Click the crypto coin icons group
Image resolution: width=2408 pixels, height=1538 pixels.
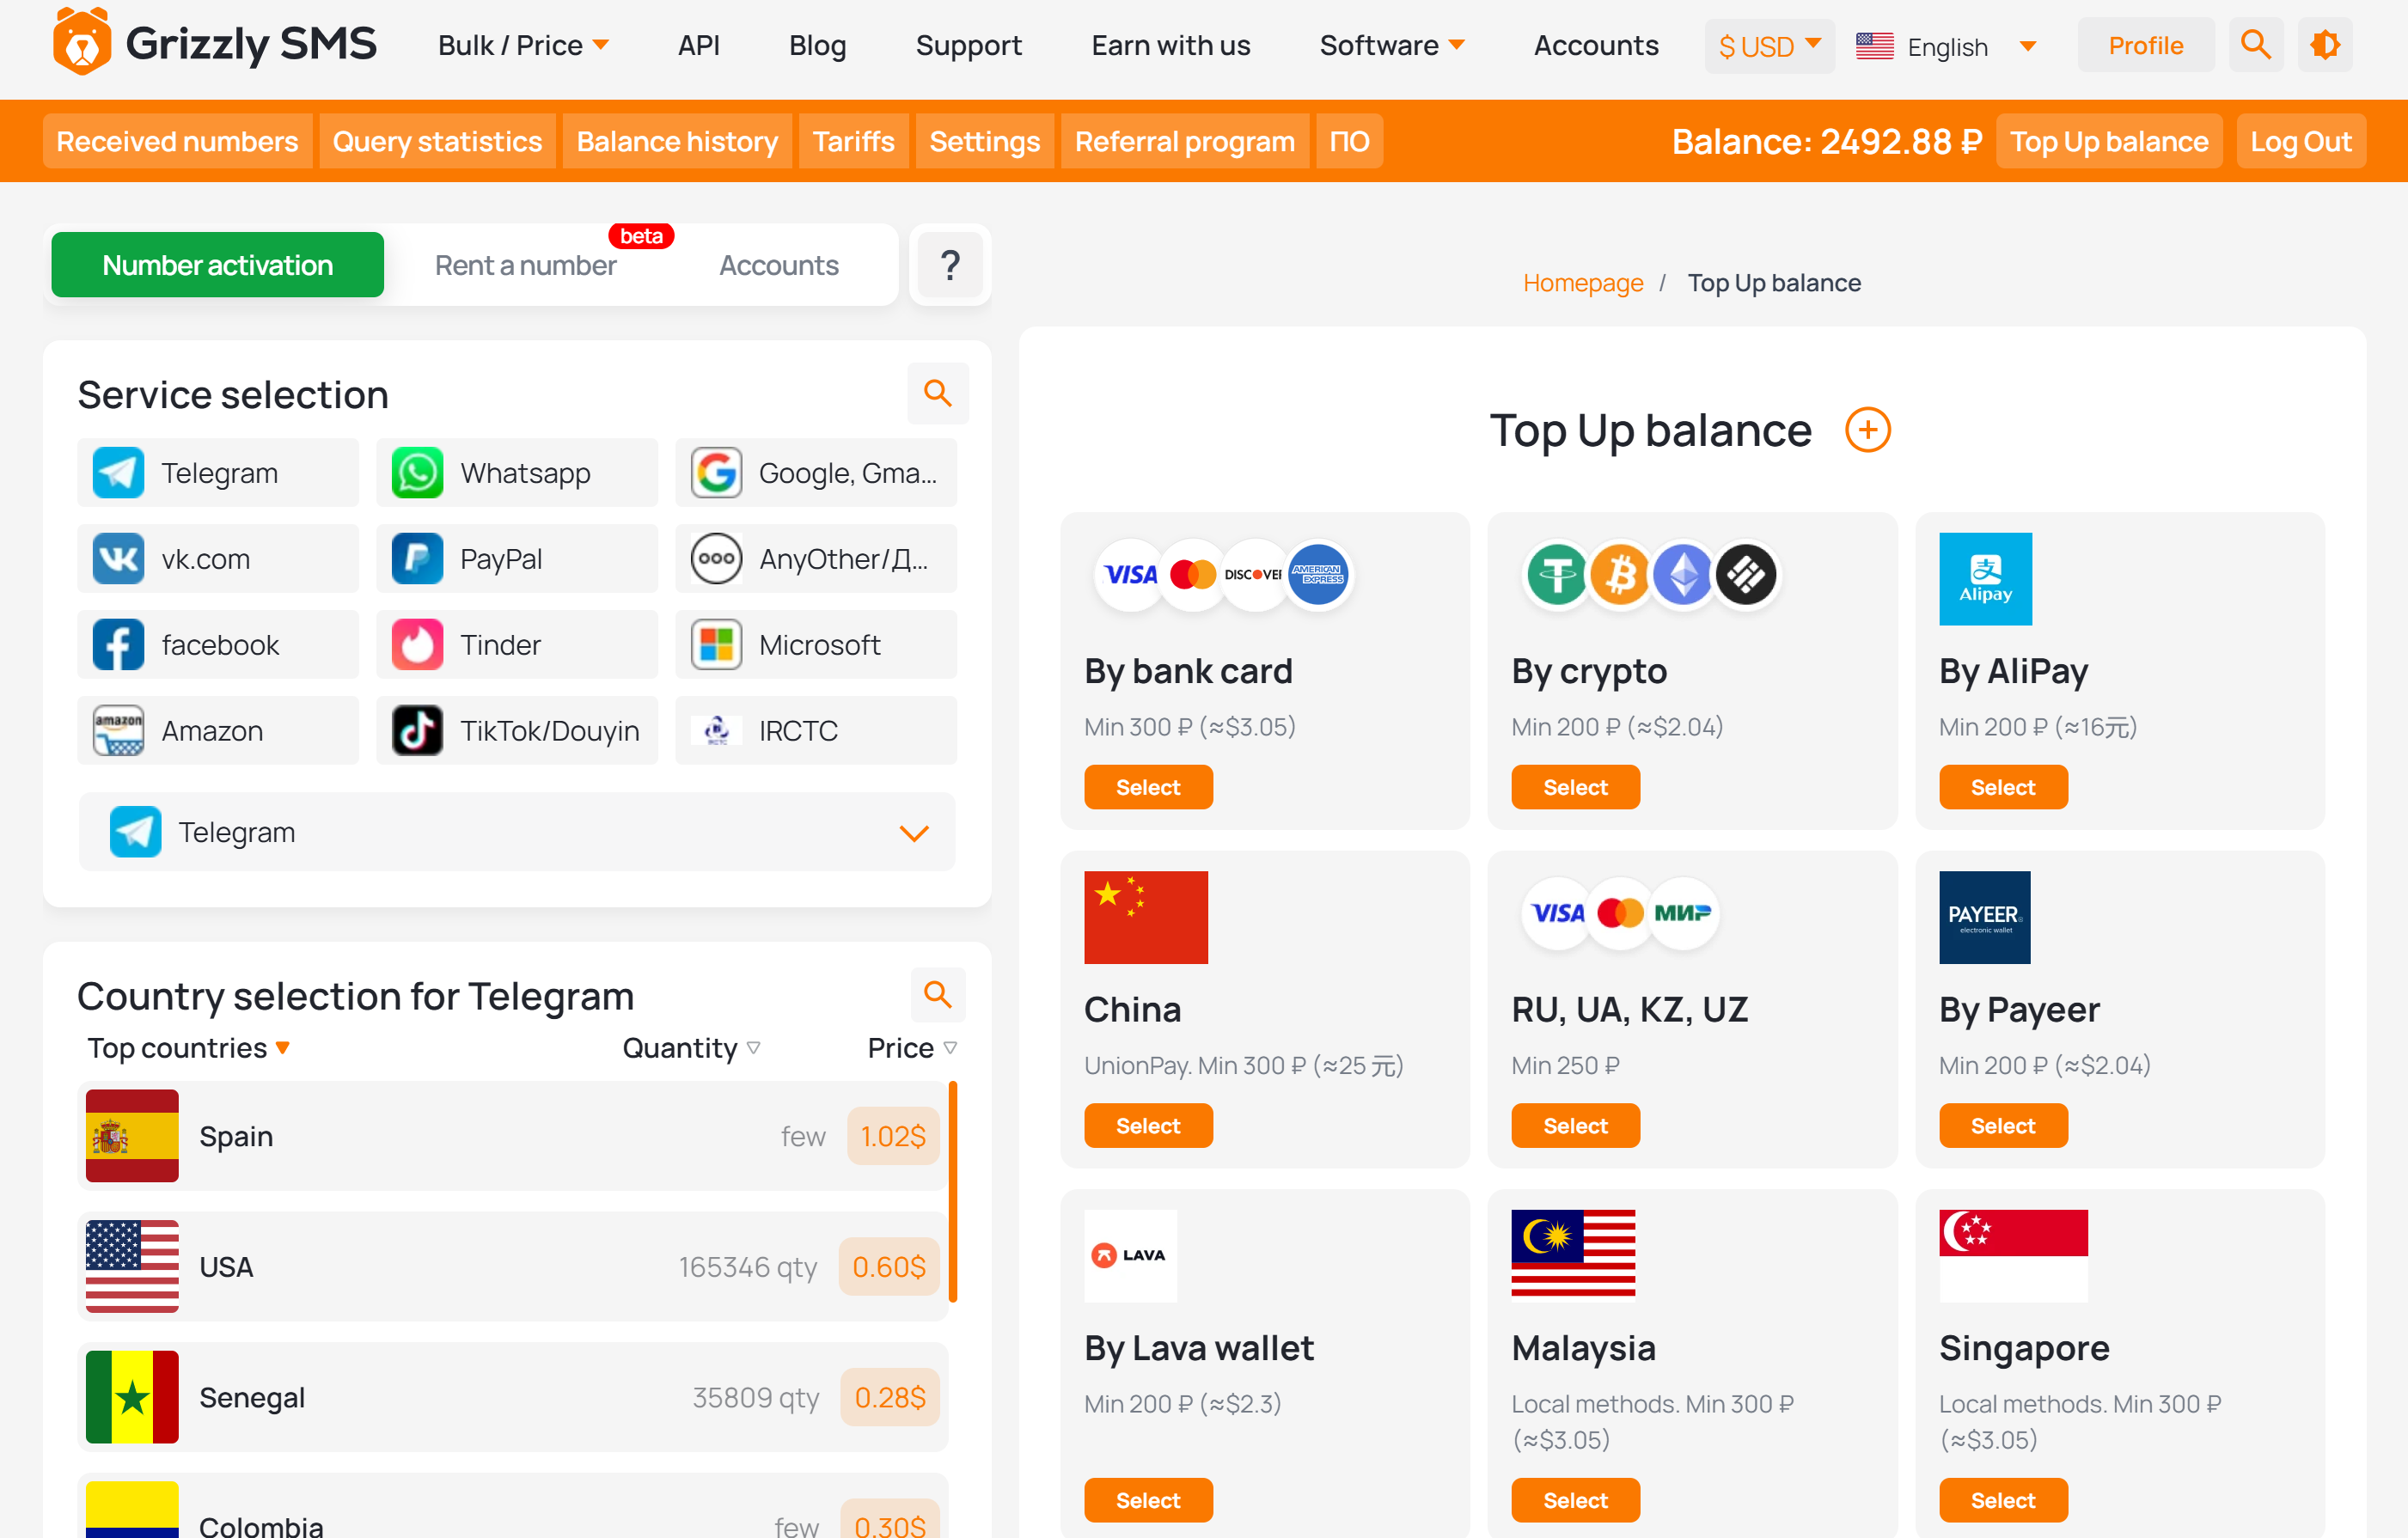point(1651,575)
